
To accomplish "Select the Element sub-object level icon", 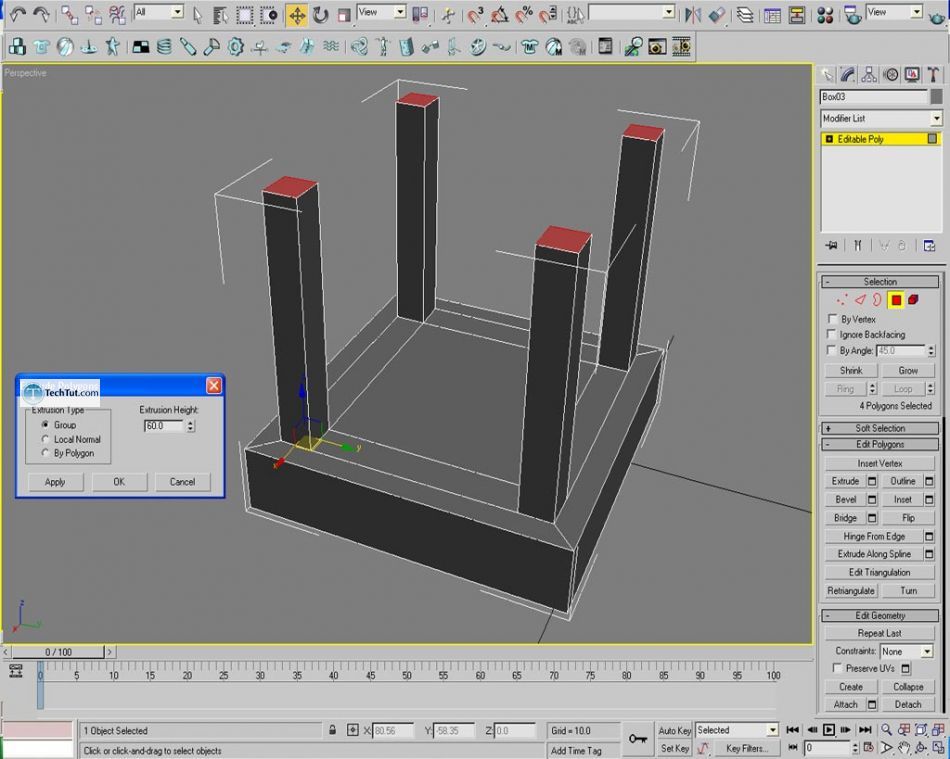I will point(913,300).
